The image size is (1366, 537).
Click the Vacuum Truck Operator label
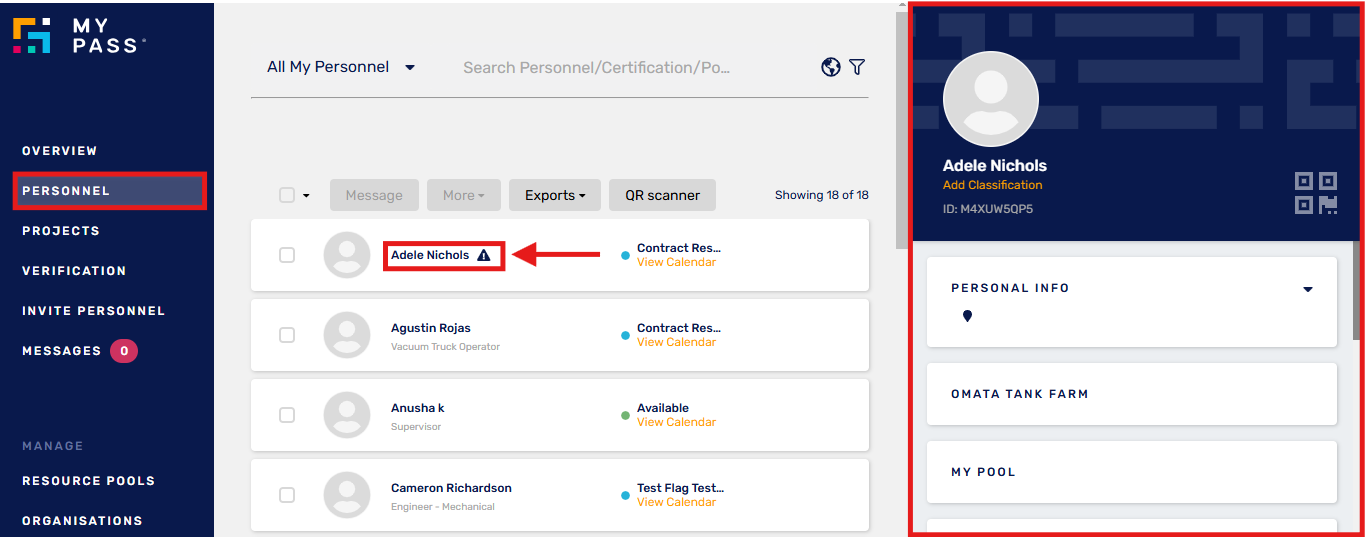click(445, 347)
